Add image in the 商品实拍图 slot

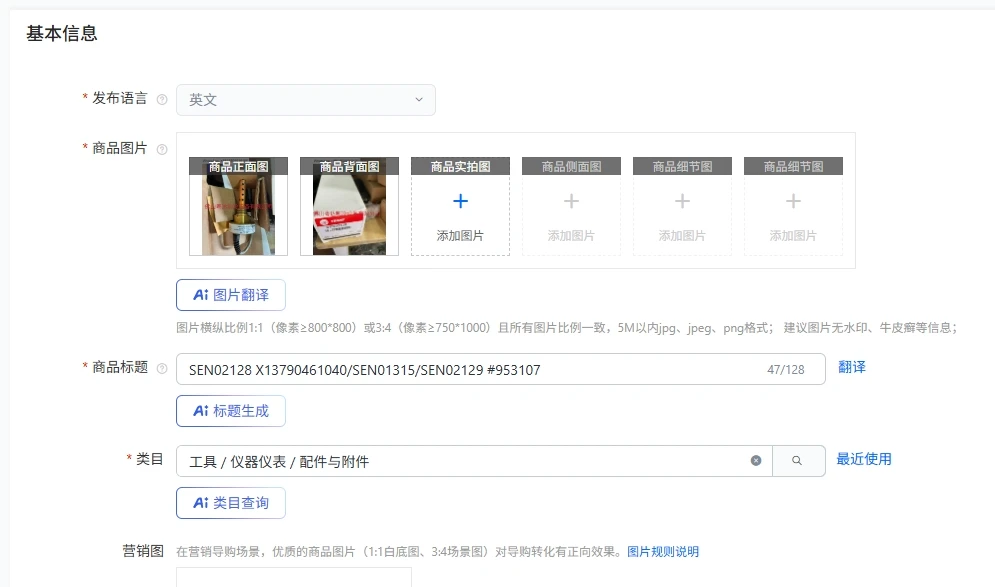pyautogui.click(x=461, y=206)
